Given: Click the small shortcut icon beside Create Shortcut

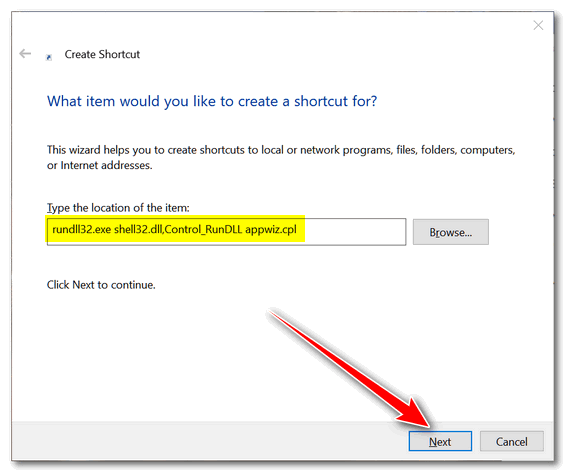Looking at the screenshot, I should click(x=49, y=57).
